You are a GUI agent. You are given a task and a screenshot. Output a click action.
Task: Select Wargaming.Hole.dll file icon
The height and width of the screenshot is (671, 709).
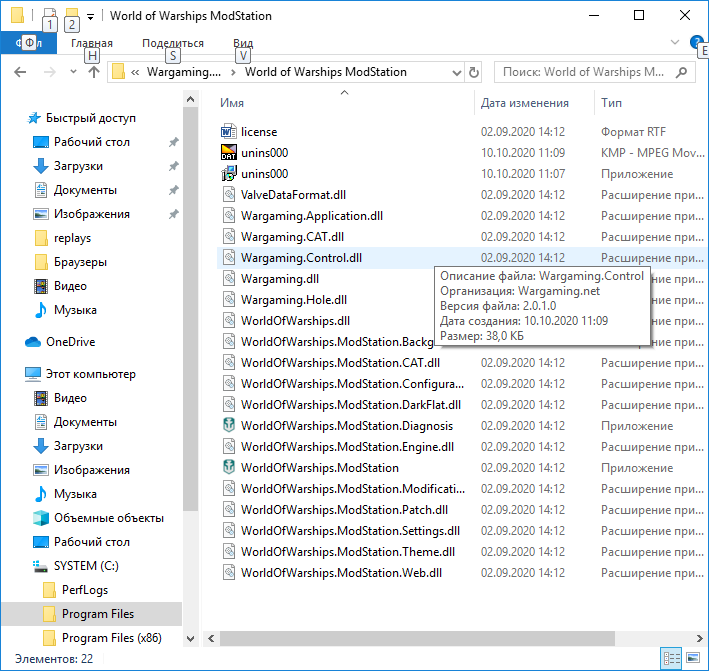click(x=229, y=300)
